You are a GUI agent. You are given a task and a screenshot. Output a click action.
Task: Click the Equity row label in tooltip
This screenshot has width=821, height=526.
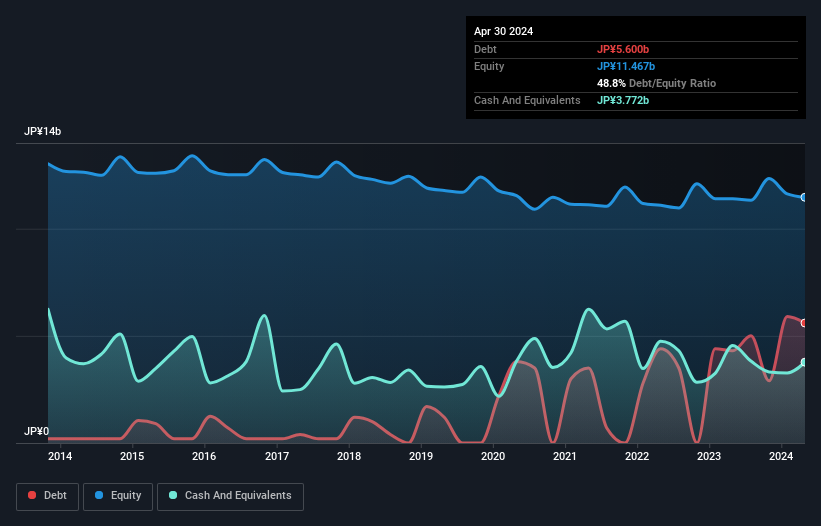pos(489,66)
